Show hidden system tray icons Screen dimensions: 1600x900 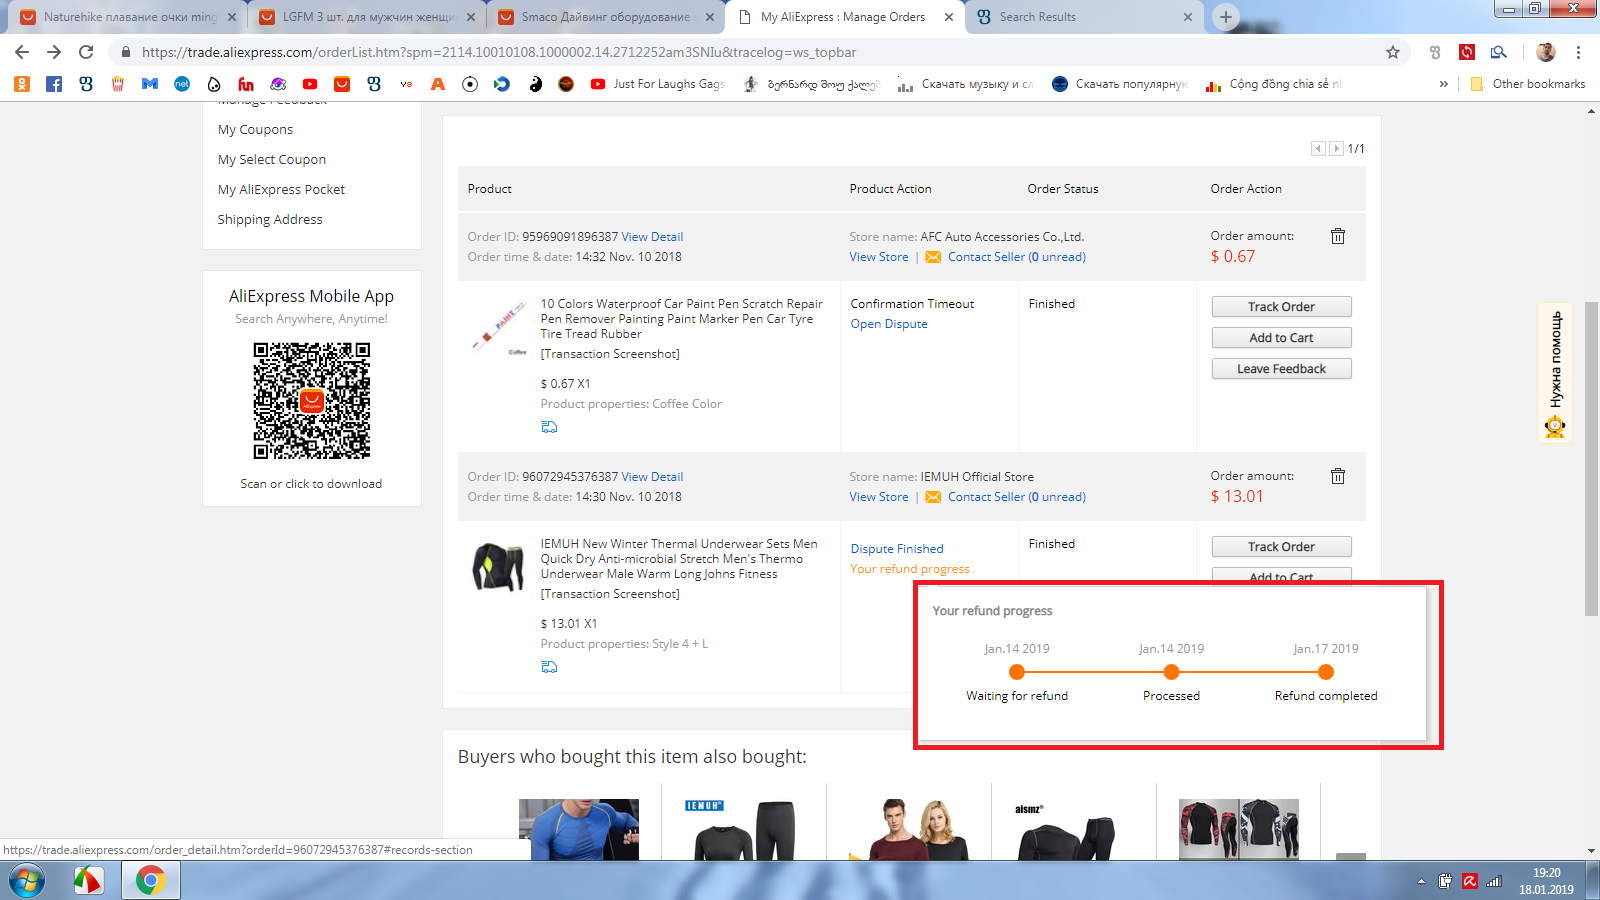(x=1421, y=881)
